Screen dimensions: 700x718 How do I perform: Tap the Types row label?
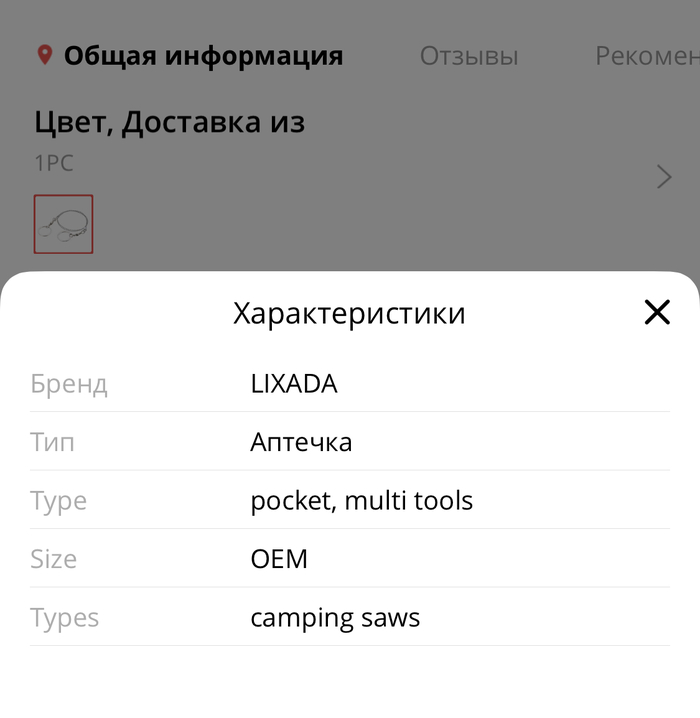click(x=64, y=617)
